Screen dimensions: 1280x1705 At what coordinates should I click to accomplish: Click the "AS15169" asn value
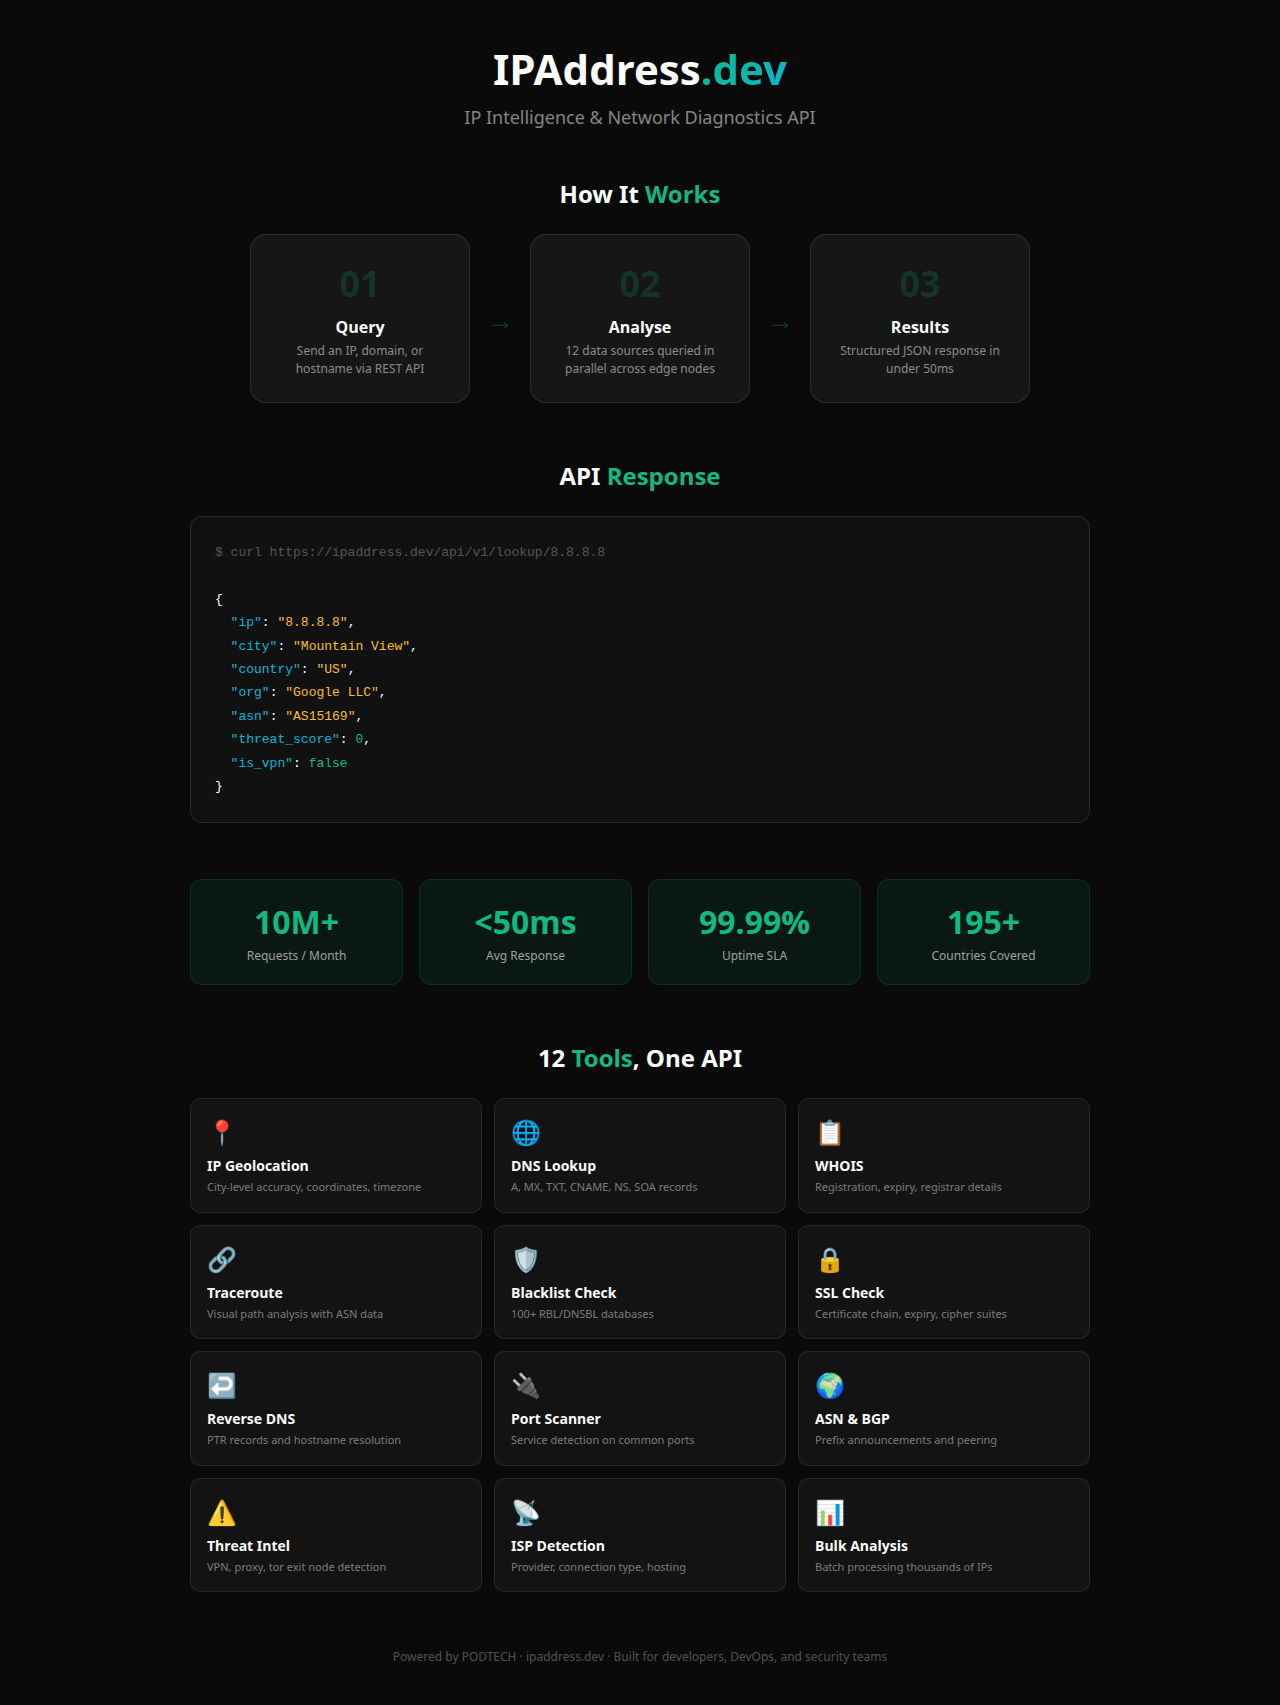tap(320, 716)
